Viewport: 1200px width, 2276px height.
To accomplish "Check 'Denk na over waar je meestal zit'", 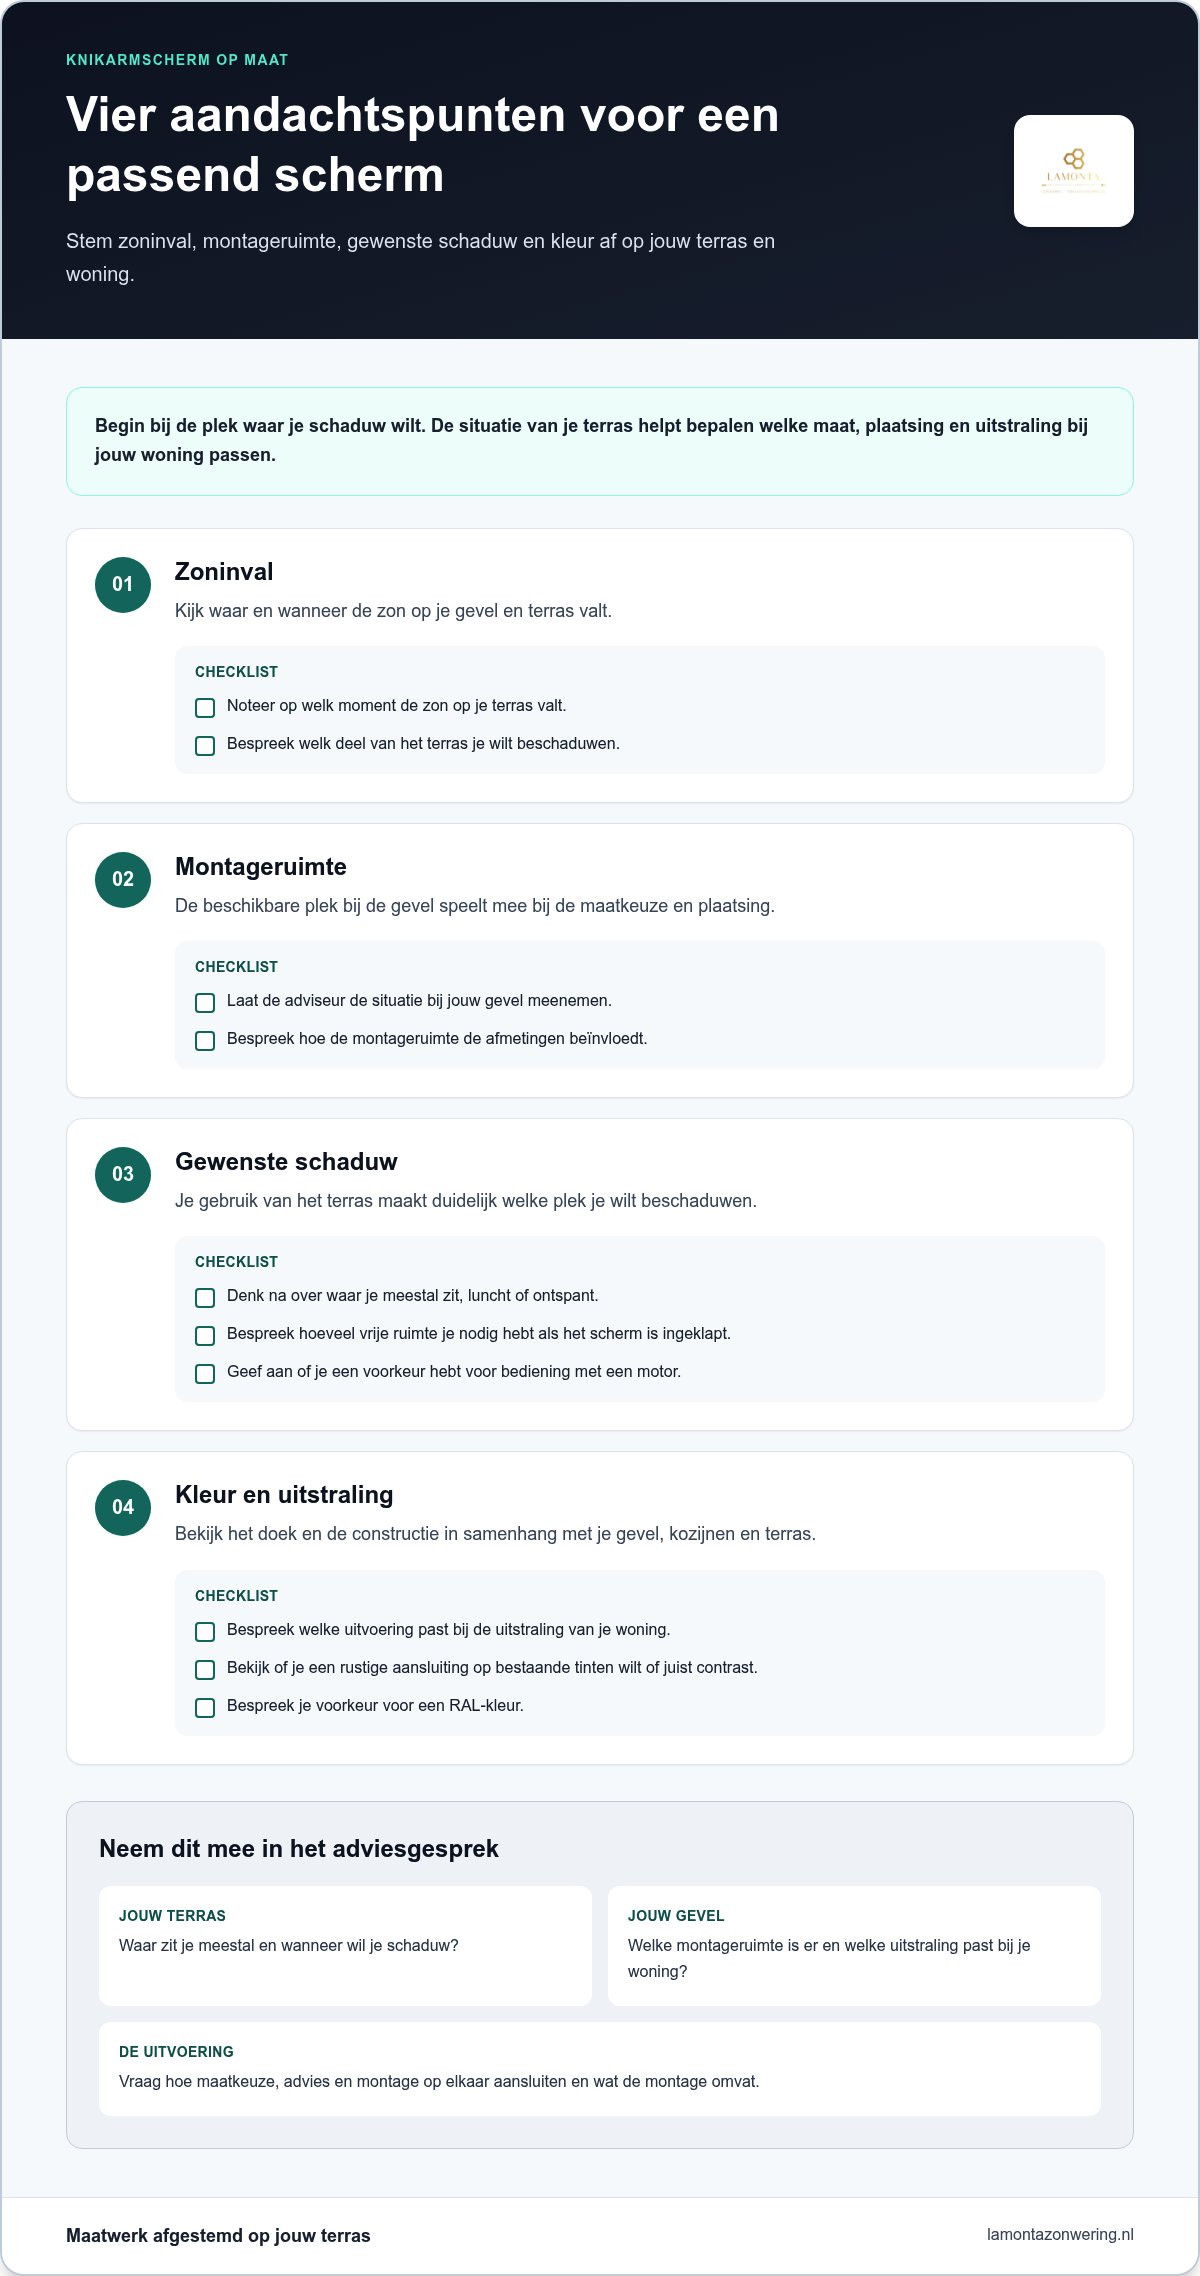I will click(x=205, y=1298).
